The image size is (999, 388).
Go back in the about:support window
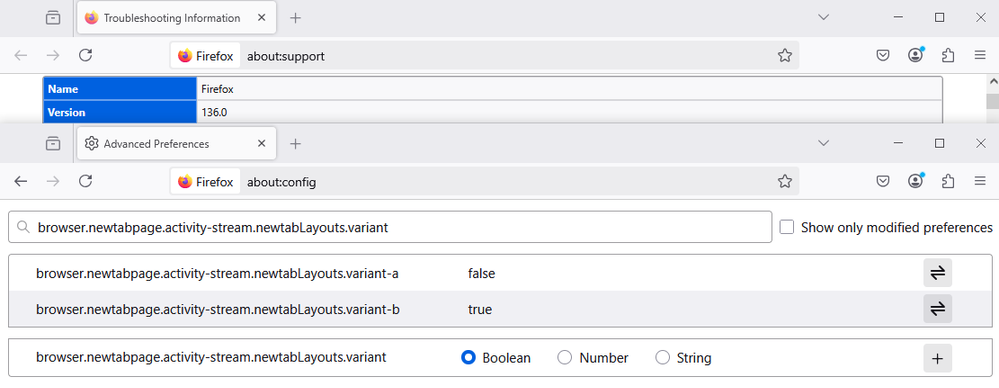[21, 55]
